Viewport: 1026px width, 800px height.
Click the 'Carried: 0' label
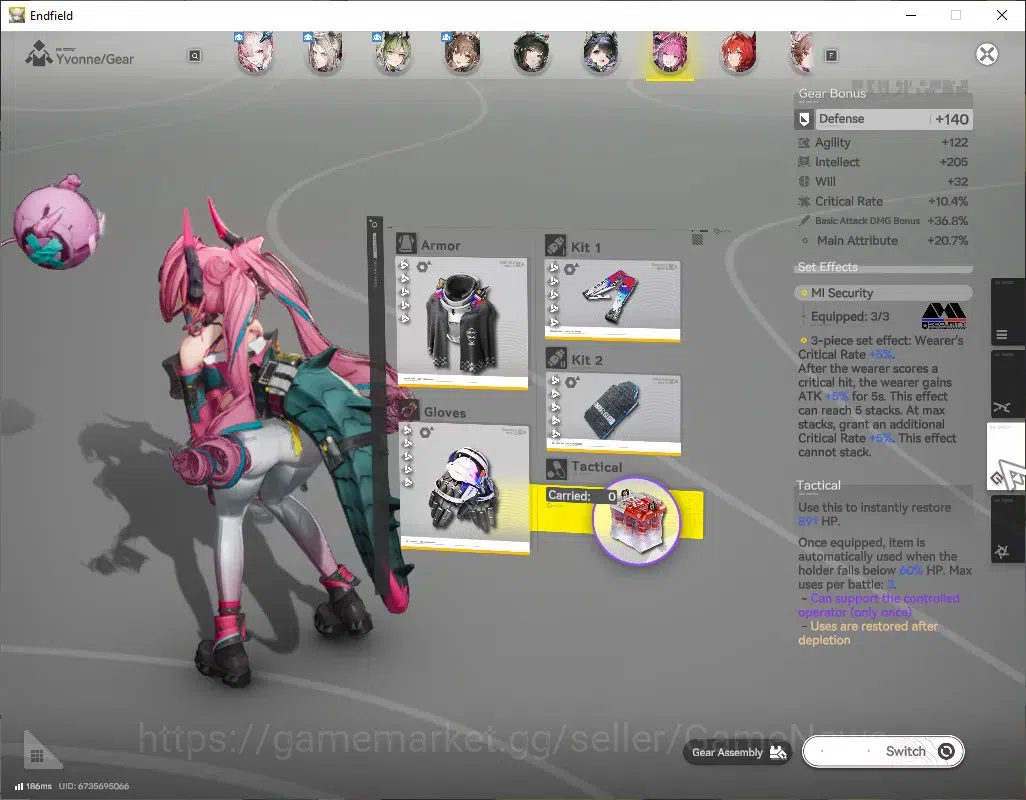[582, 496]
